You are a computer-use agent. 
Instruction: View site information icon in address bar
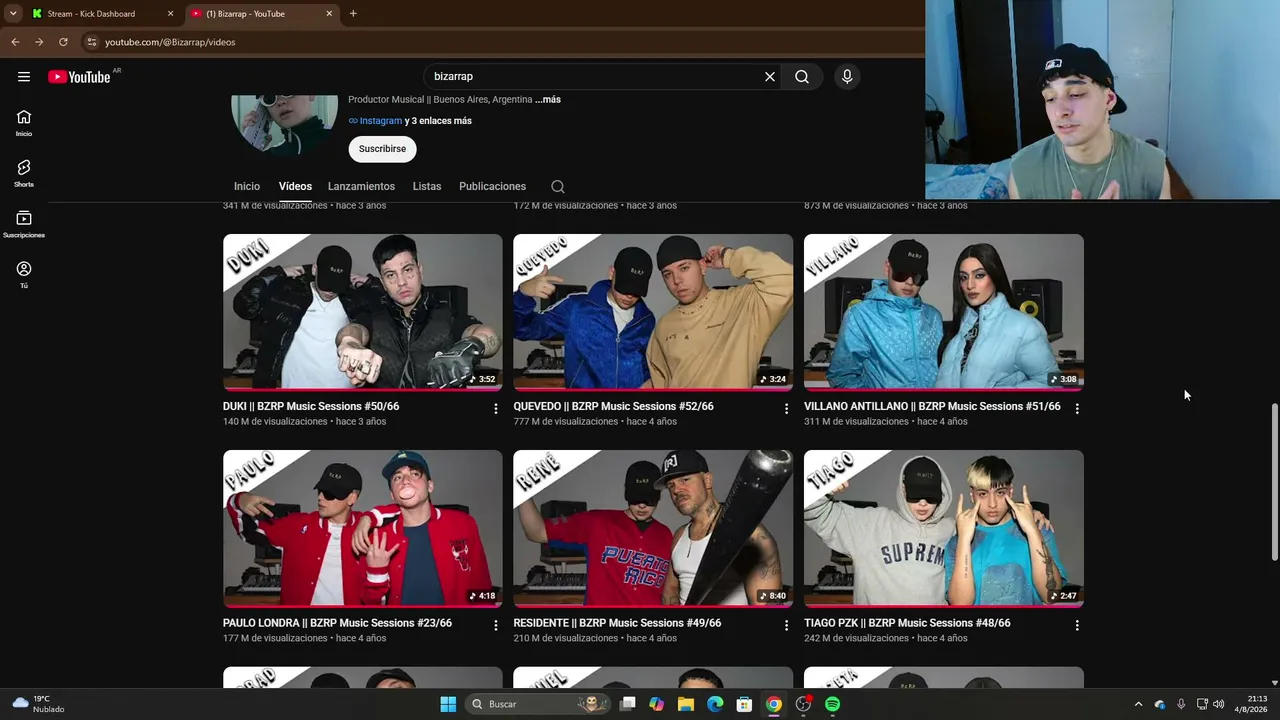(91, 42)
